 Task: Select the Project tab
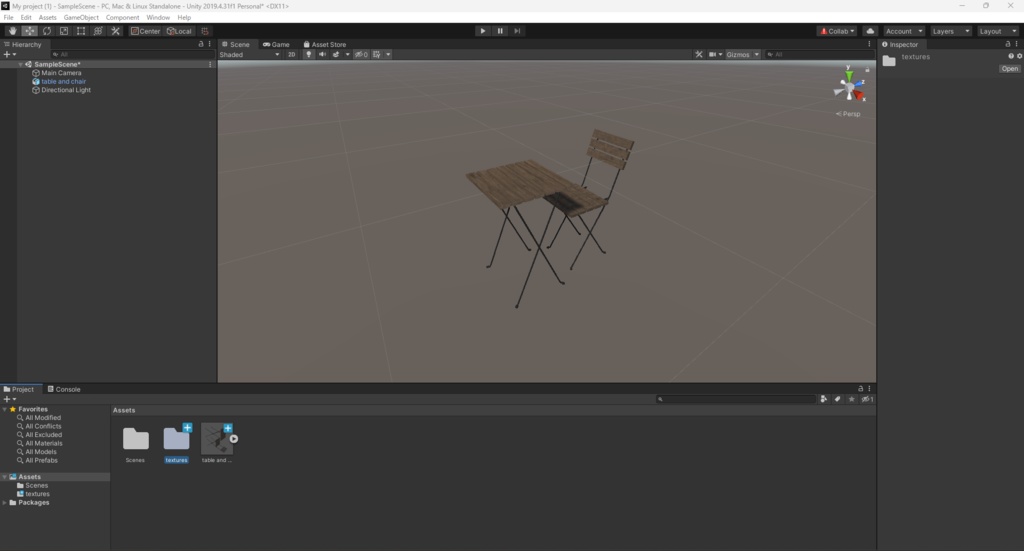coord(19,389)
